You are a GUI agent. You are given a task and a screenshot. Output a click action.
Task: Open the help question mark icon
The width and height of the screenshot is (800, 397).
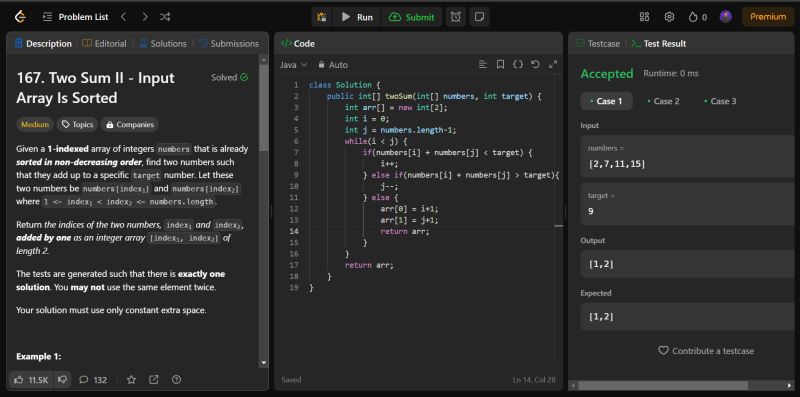pyautogui.click(x=176, y=380)
